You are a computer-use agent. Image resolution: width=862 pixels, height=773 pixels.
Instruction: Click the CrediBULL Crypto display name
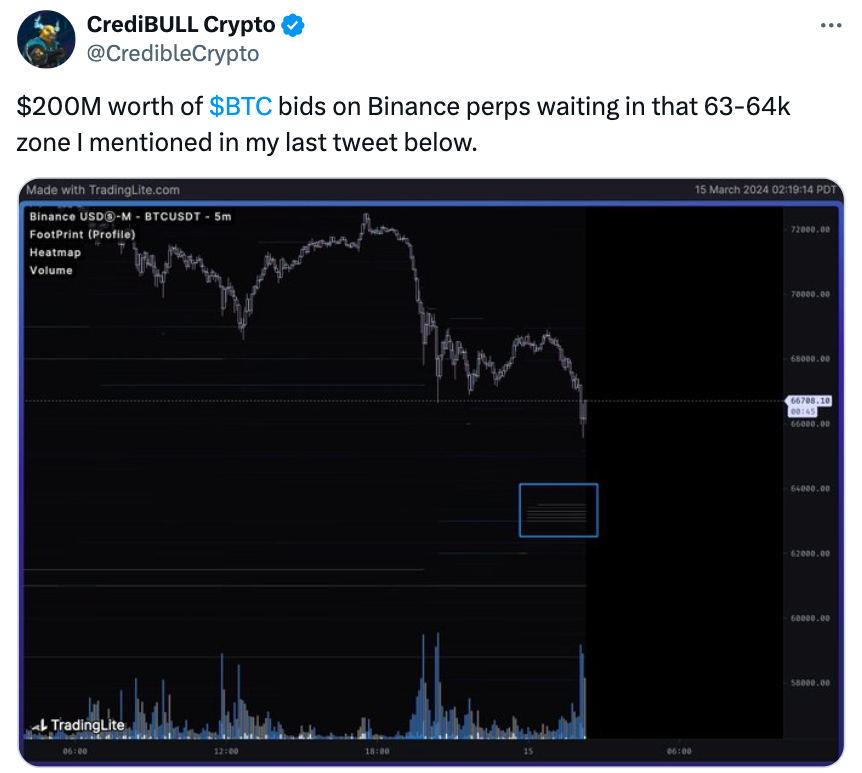[181, 25]
